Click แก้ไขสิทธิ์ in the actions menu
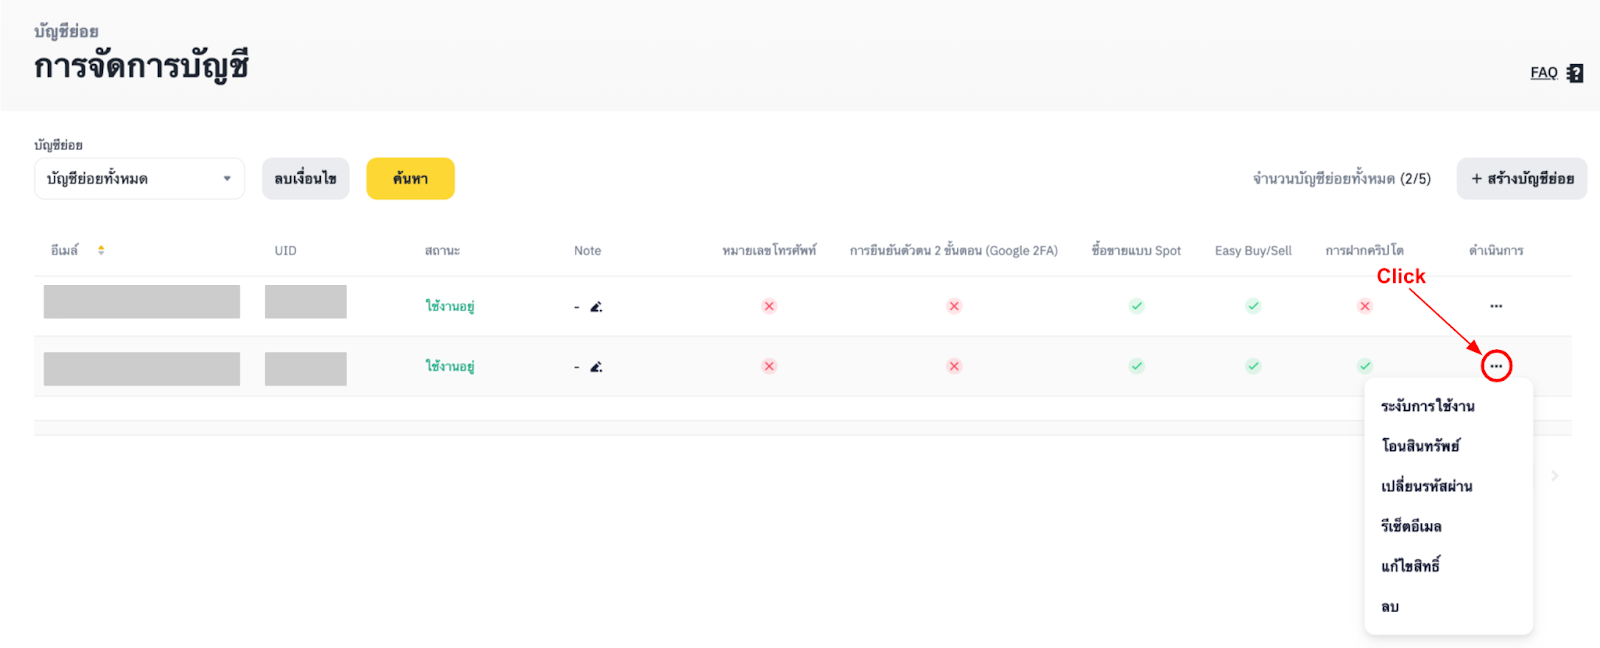Screen dimensions: 1600x648 [1410, 566]
